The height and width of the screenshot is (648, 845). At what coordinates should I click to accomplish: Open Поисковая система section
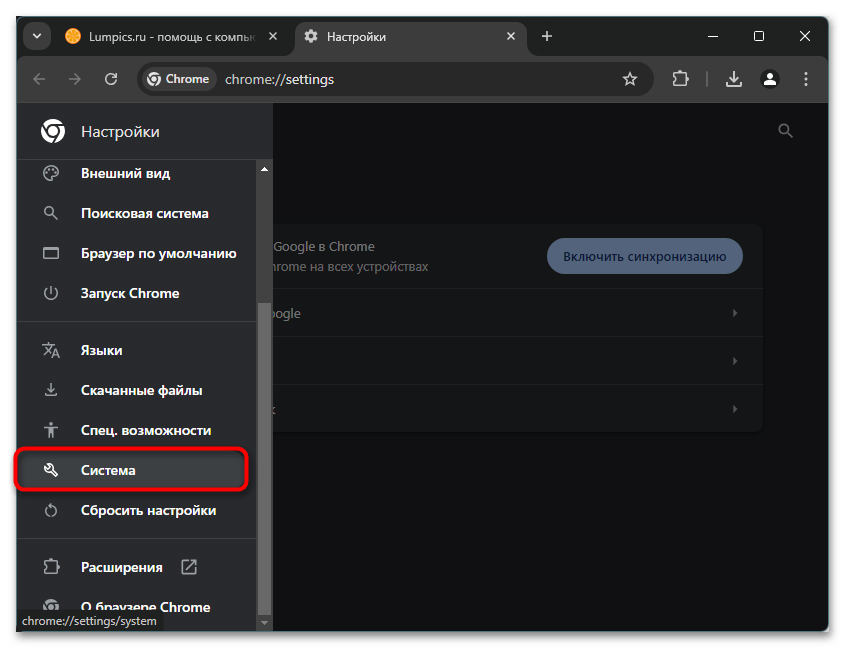point(137,213)
